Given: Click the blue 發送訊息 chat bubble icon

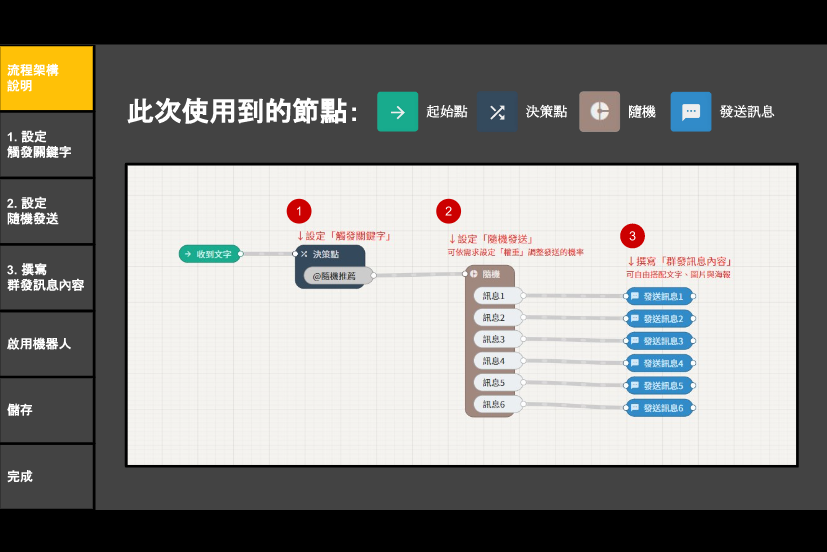Looking at the screenshot, I should pos(691,112).
